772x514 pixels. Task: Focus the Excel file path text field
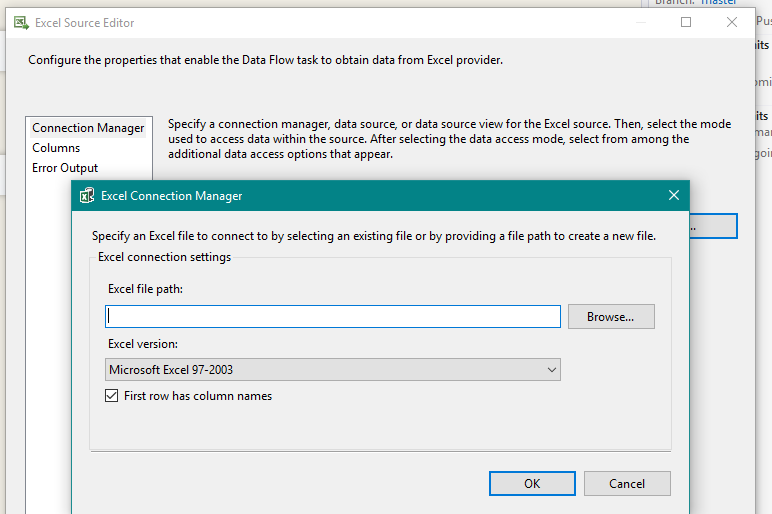click(x=333, y=317)
